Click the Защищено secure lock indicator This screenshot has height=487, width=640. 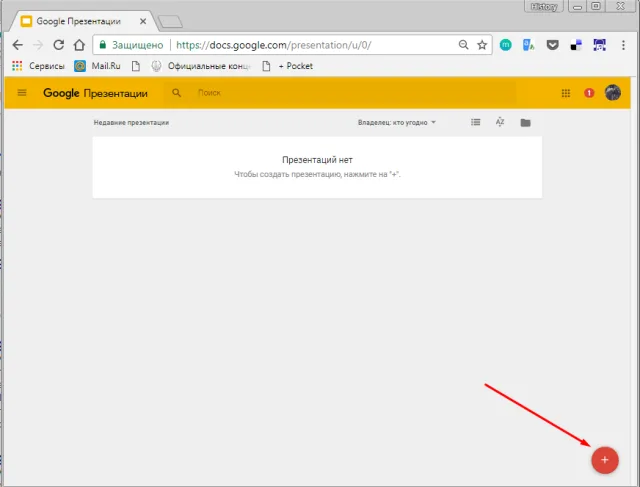[x=131, y=45]
